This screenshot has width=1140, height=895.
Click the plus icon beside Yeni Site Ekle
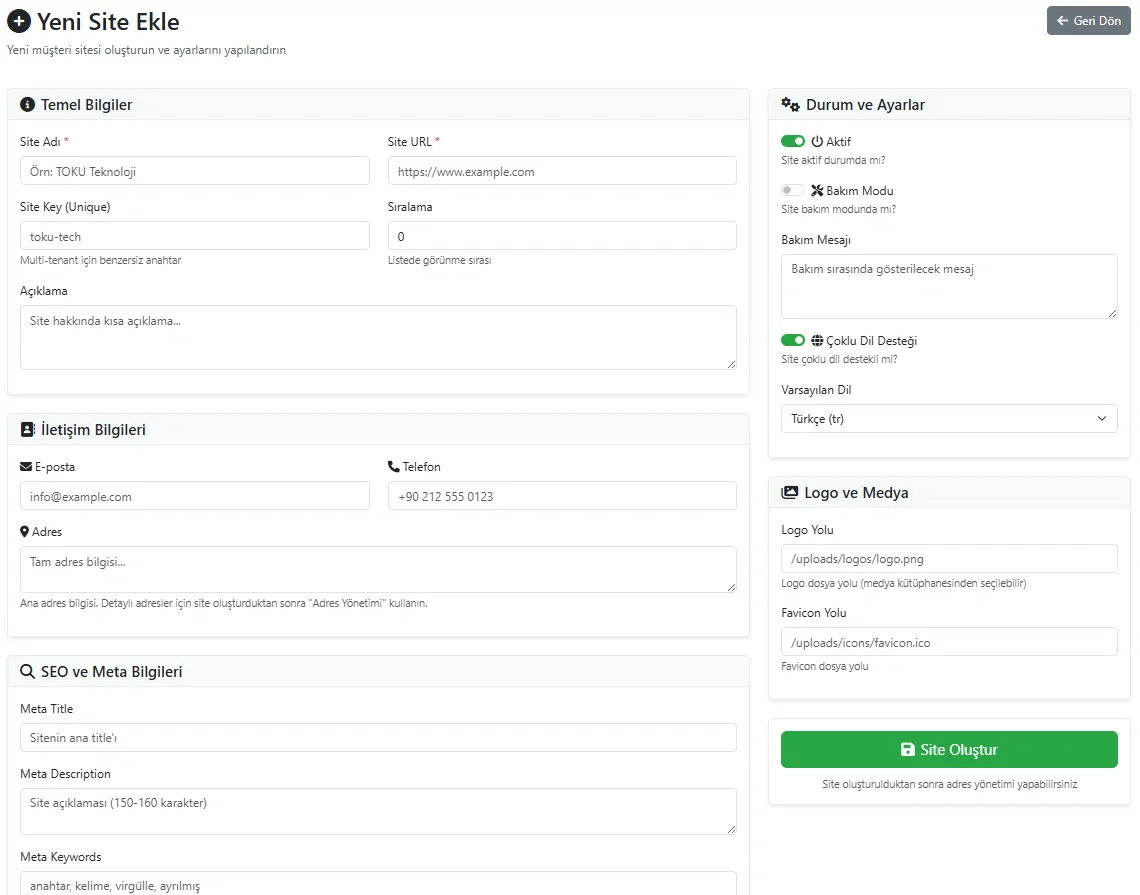19,21
